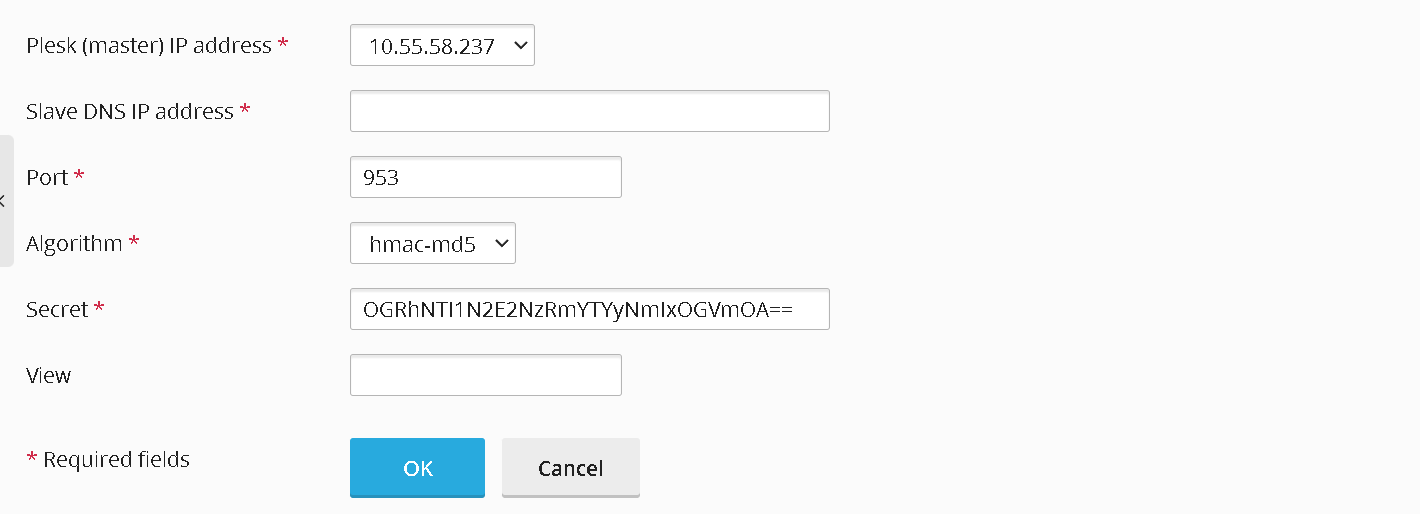Click the Cancel button
The height and width of the screenshot is (514, 1420).
pyautogui.click(x=570, y=468)
